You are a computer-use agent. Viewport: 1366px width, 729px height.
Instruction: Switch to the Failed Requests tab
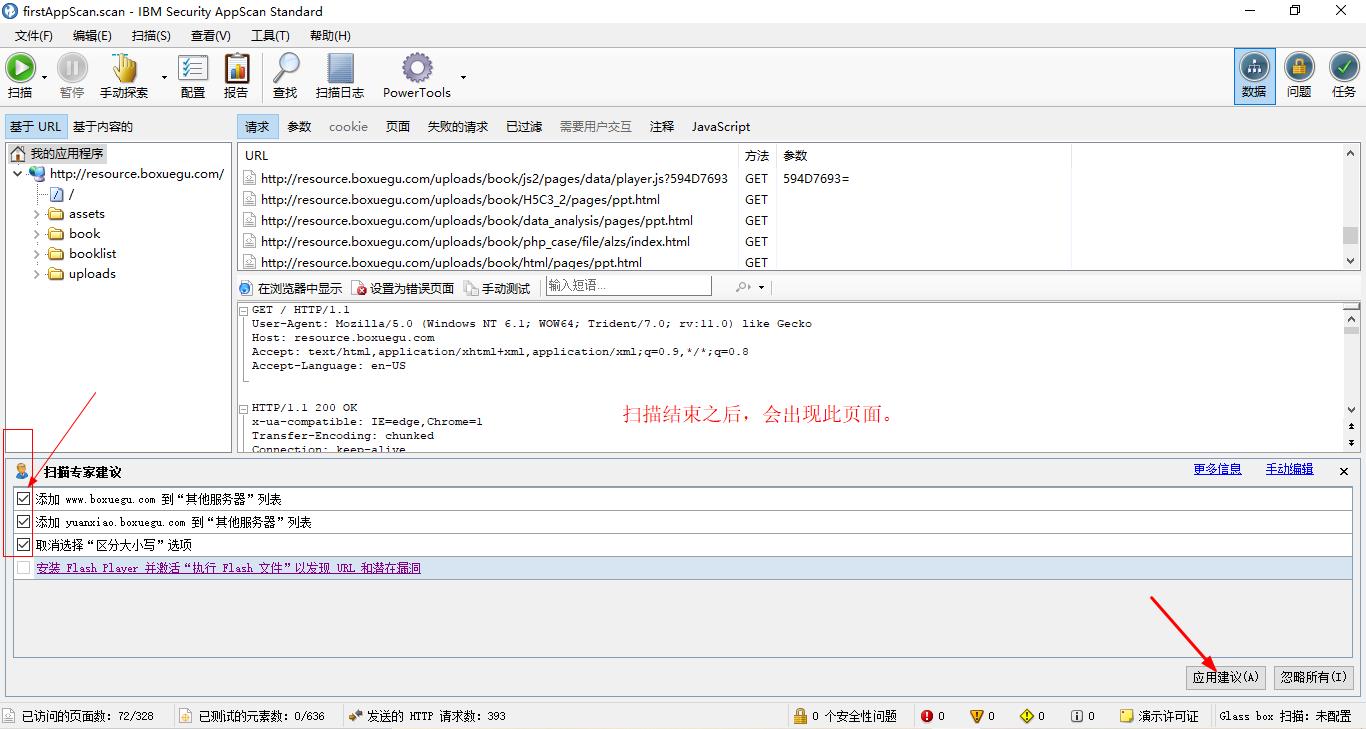click(458, 127)
